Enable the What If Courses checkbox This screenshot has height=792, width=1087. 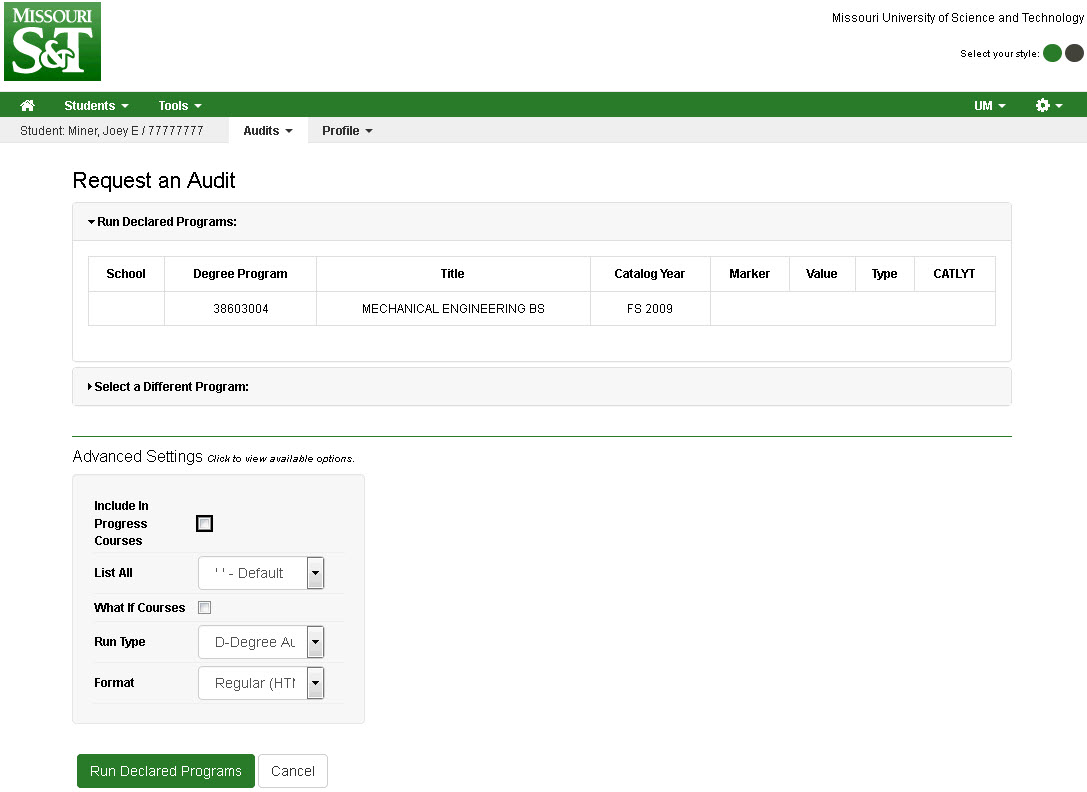tap(205, 608)
